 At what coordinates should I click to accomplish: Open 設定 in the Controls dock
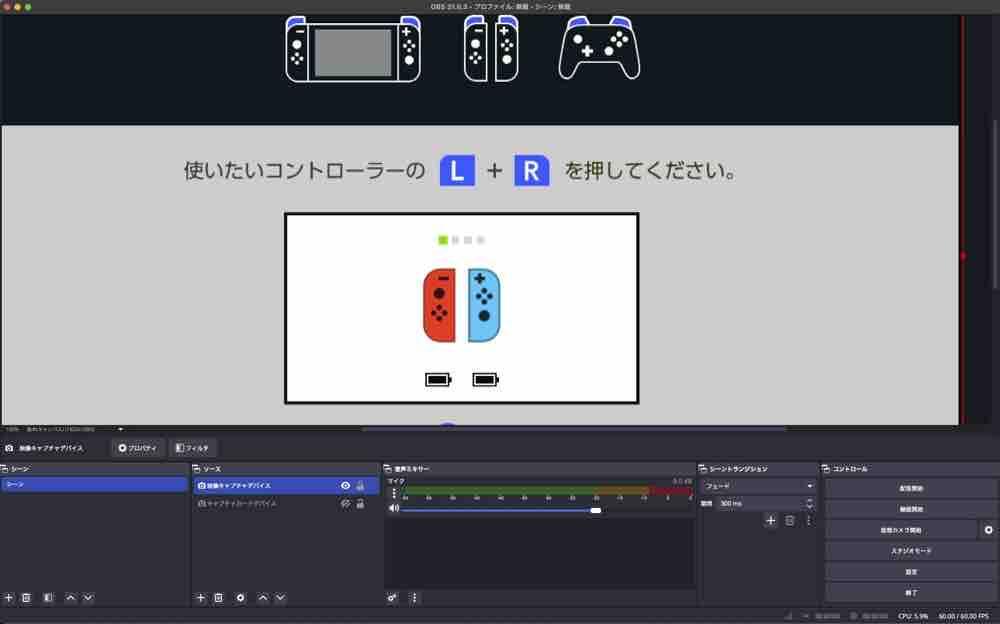[911, 572]
